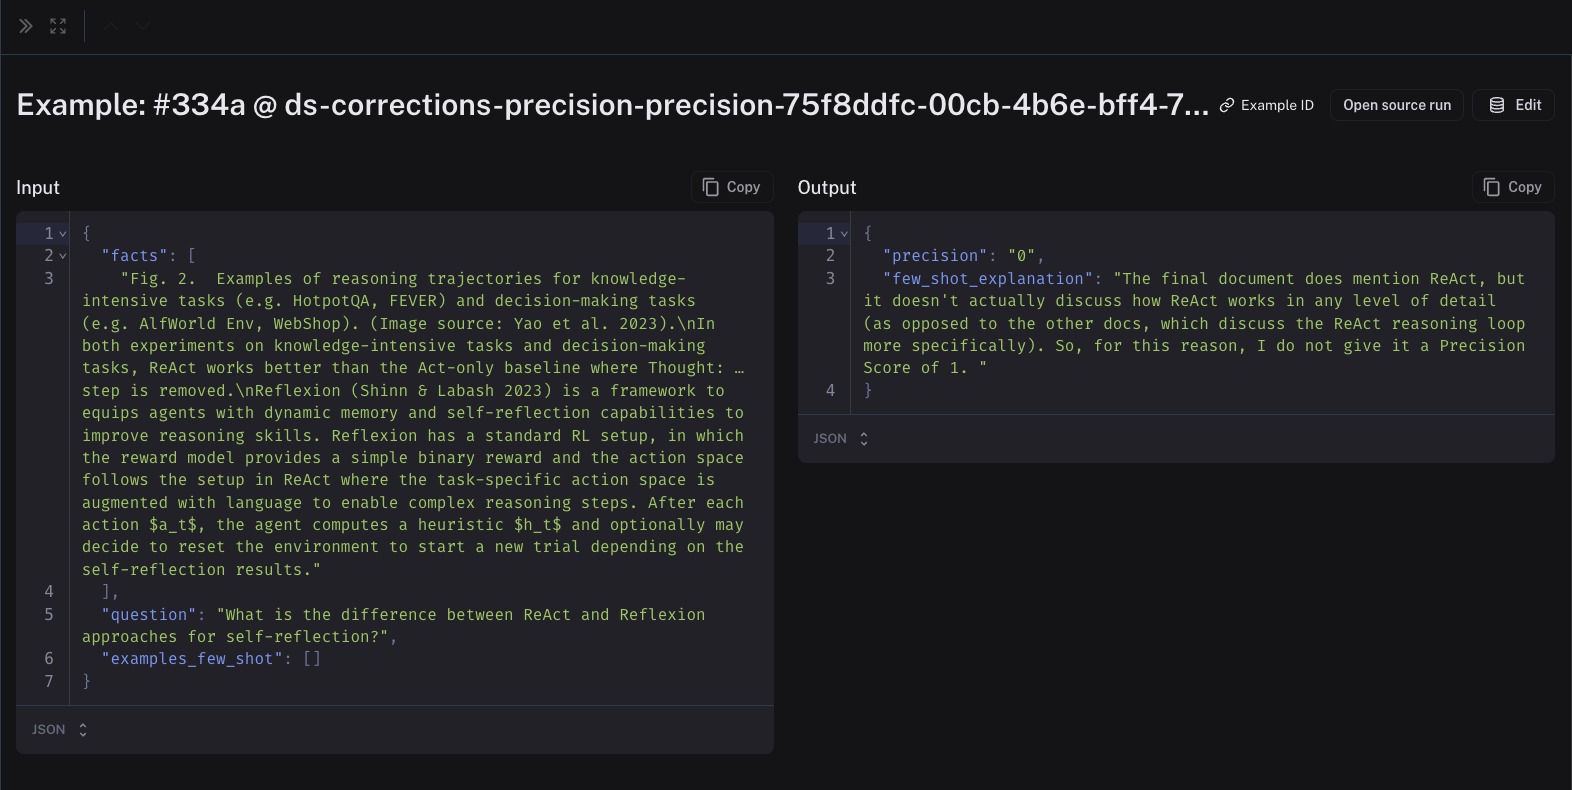Expand the example view to fullscreen
This screenshot has height=790, width=1572.
58,26
